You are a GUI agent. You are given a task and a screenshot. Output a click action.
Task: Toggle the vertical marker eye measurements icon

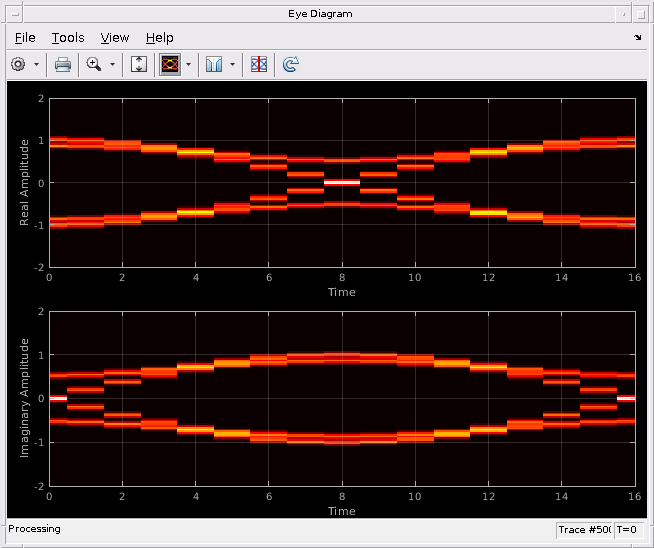click(259, 64)
